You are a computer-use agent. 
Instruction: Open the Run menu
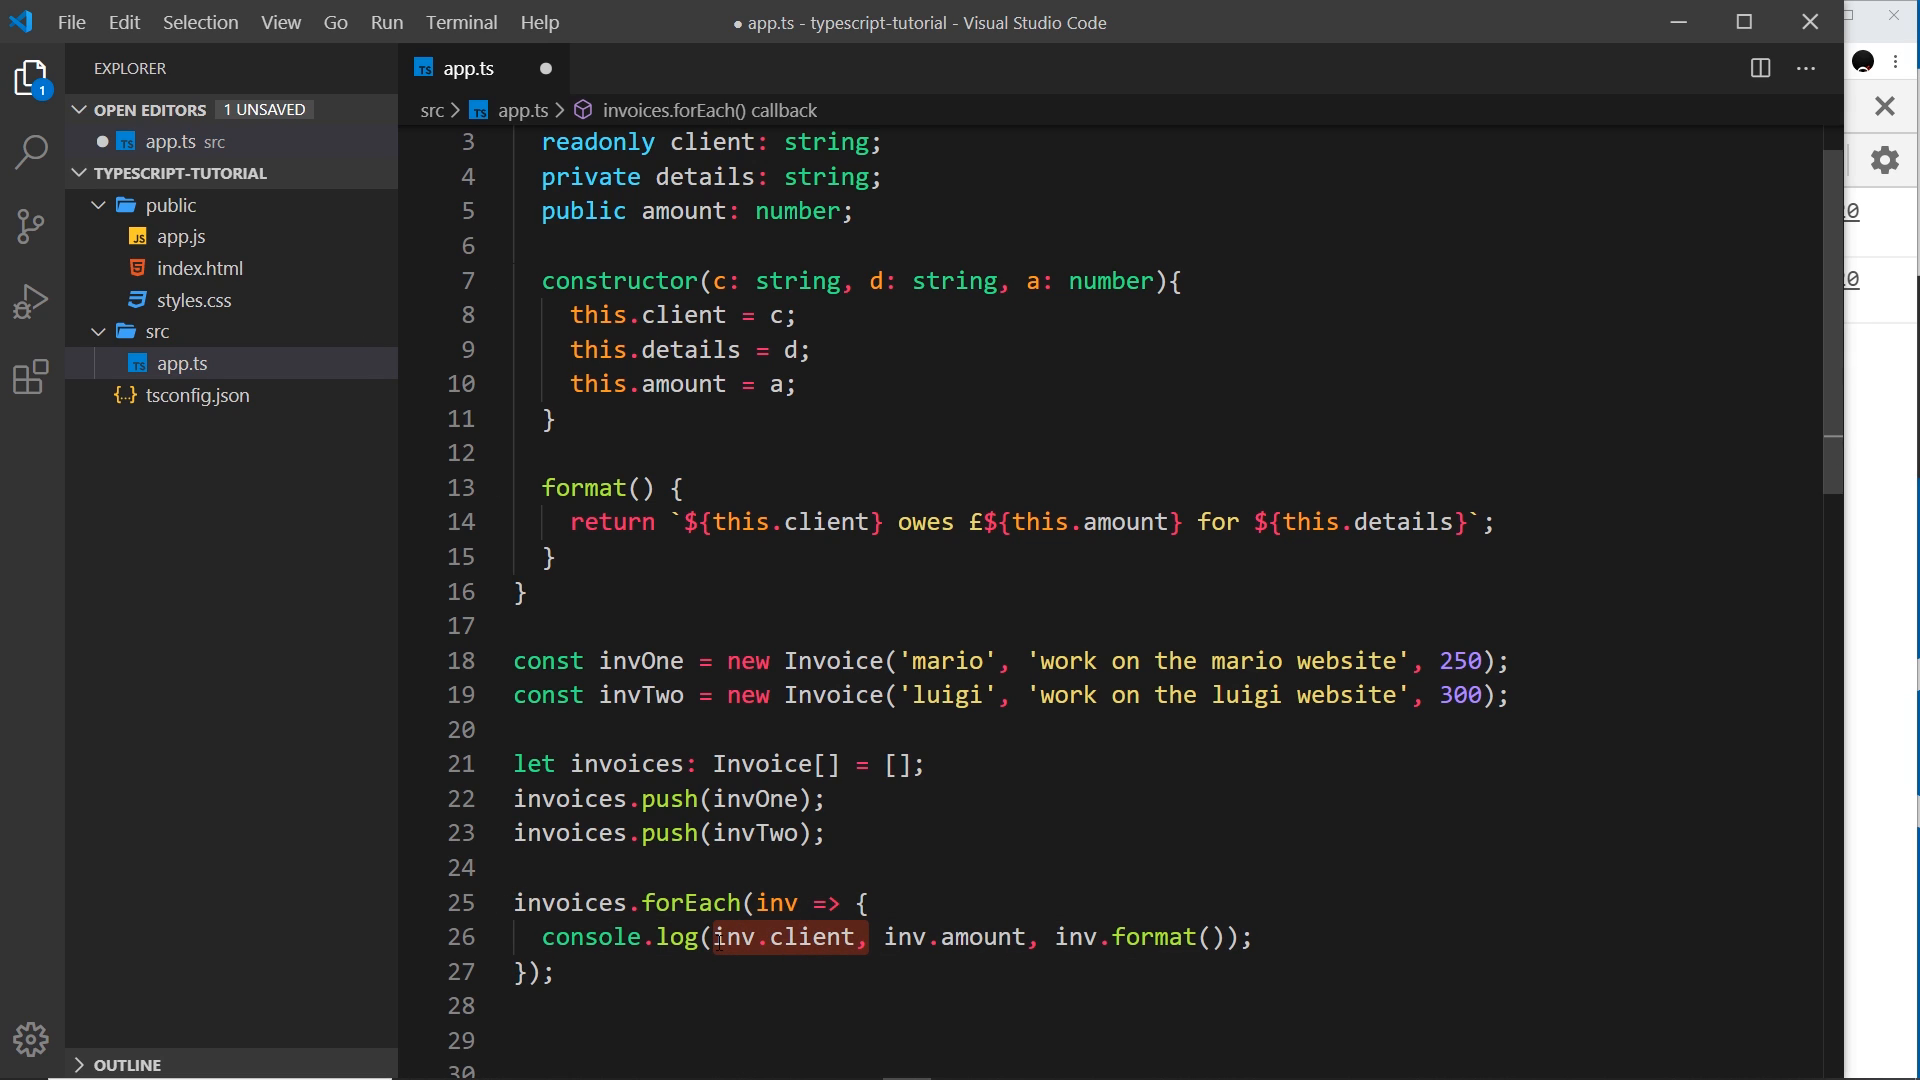click(386, 22)
